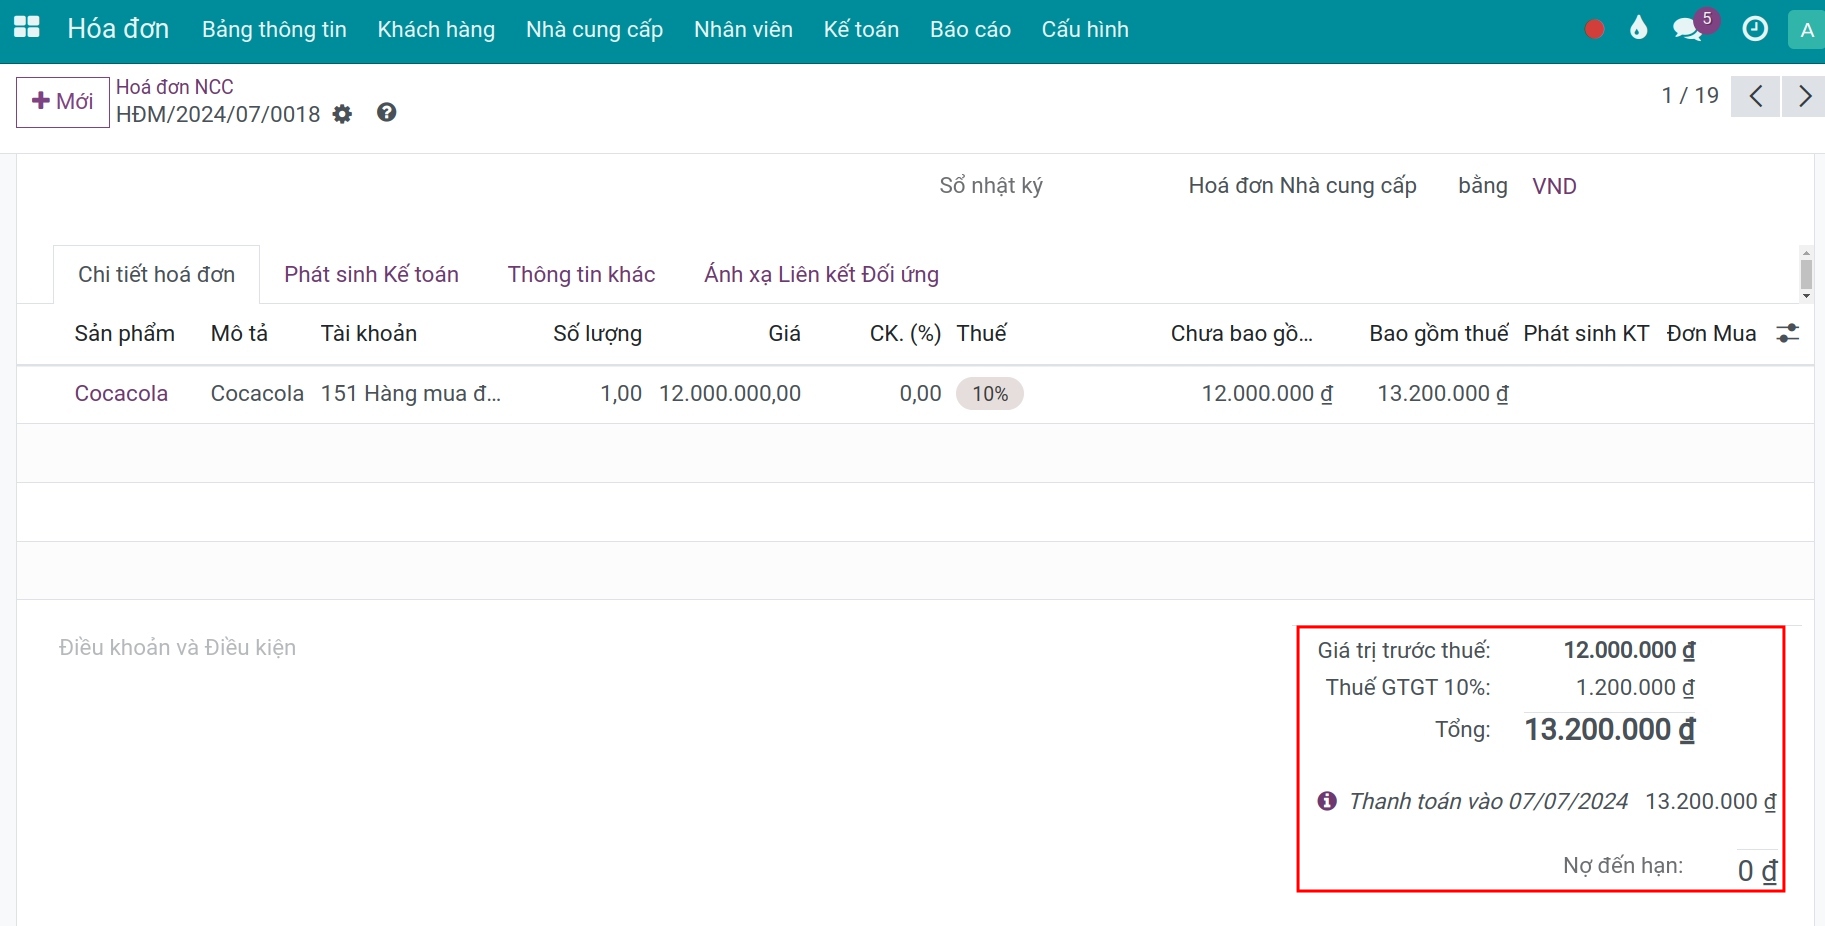Open the Kế toán menu
The image size is (1825, 926).
(861, 30)
